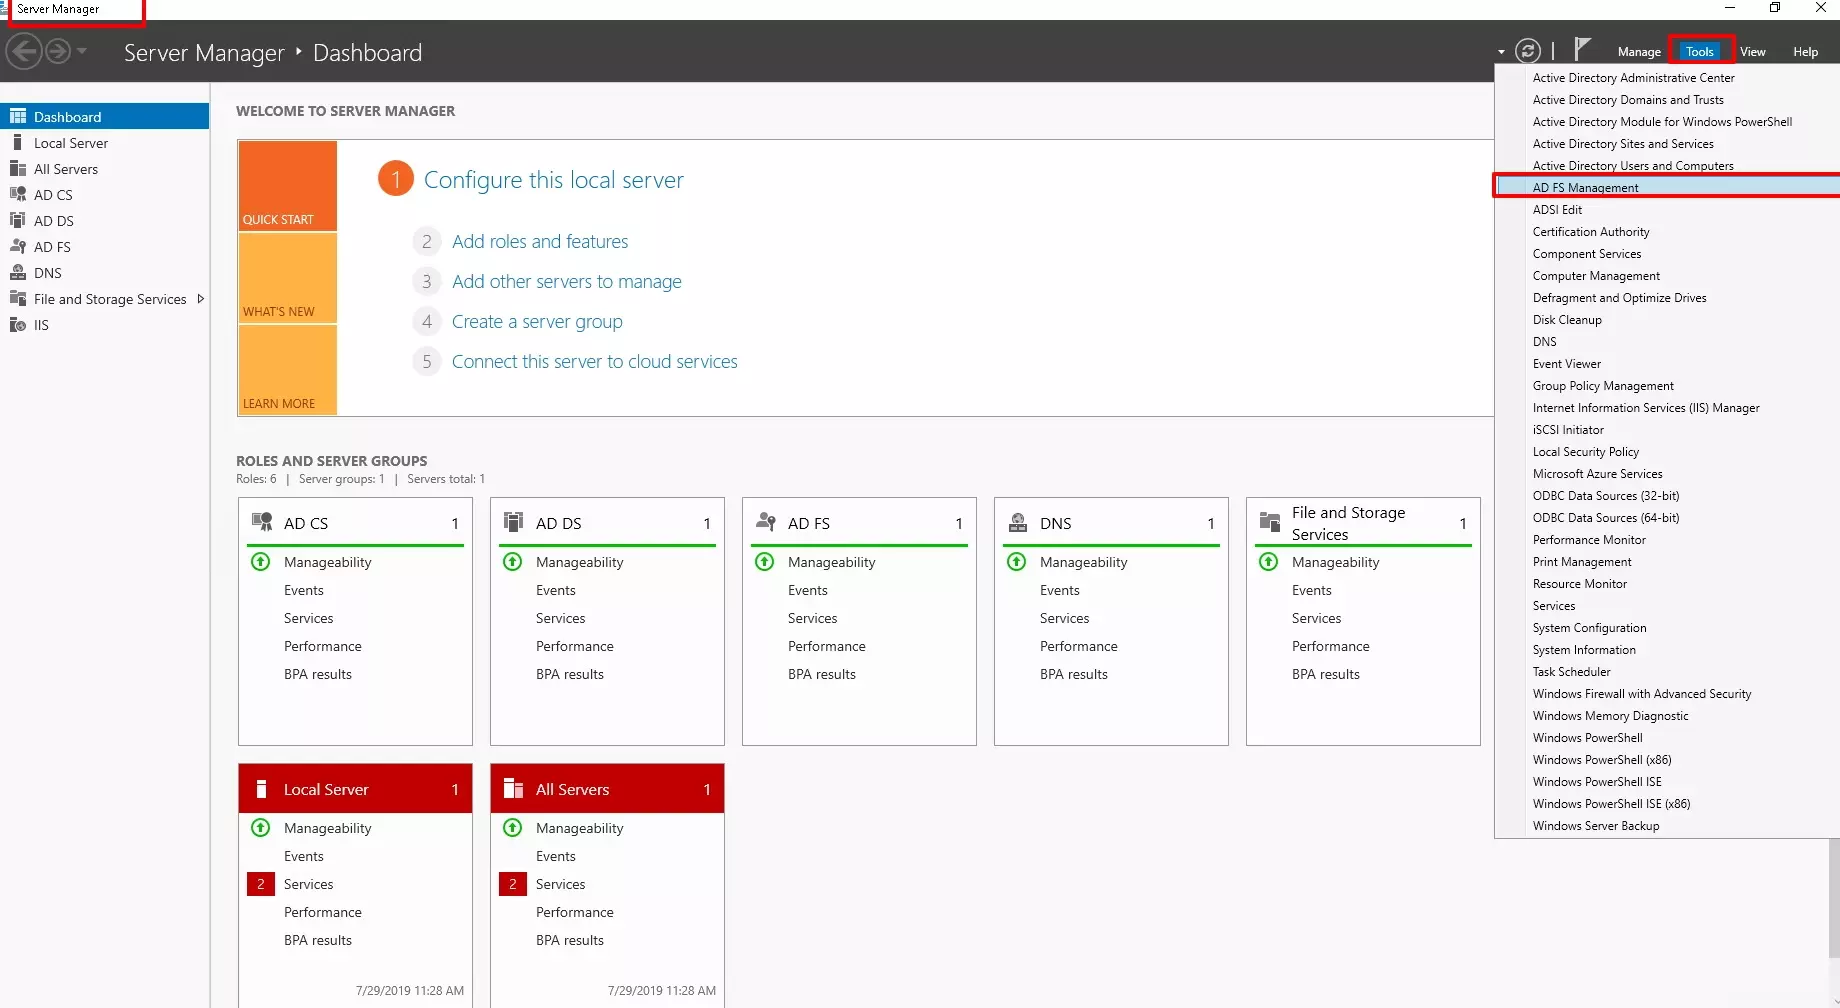Open the Dashboard from the sidebar

[66, 116]
